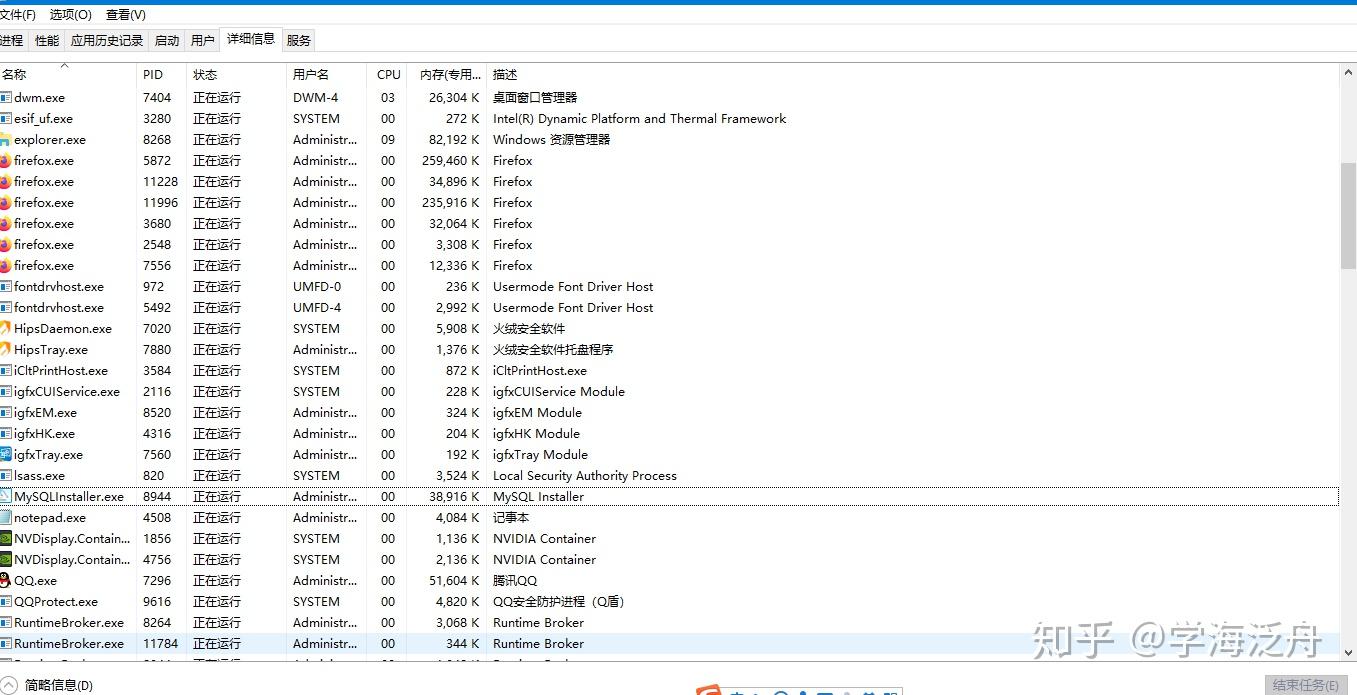The width and height of the screenshot is (1357, 695).
Task: Click the explorer.exe folder icon
Action: coord(5,139)
